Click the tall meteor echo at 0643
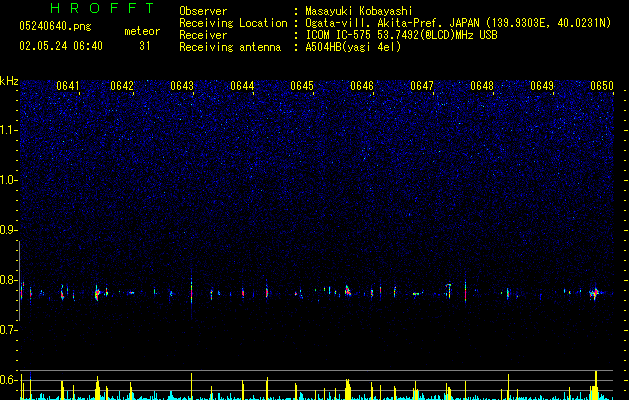 tap(191, 293)
